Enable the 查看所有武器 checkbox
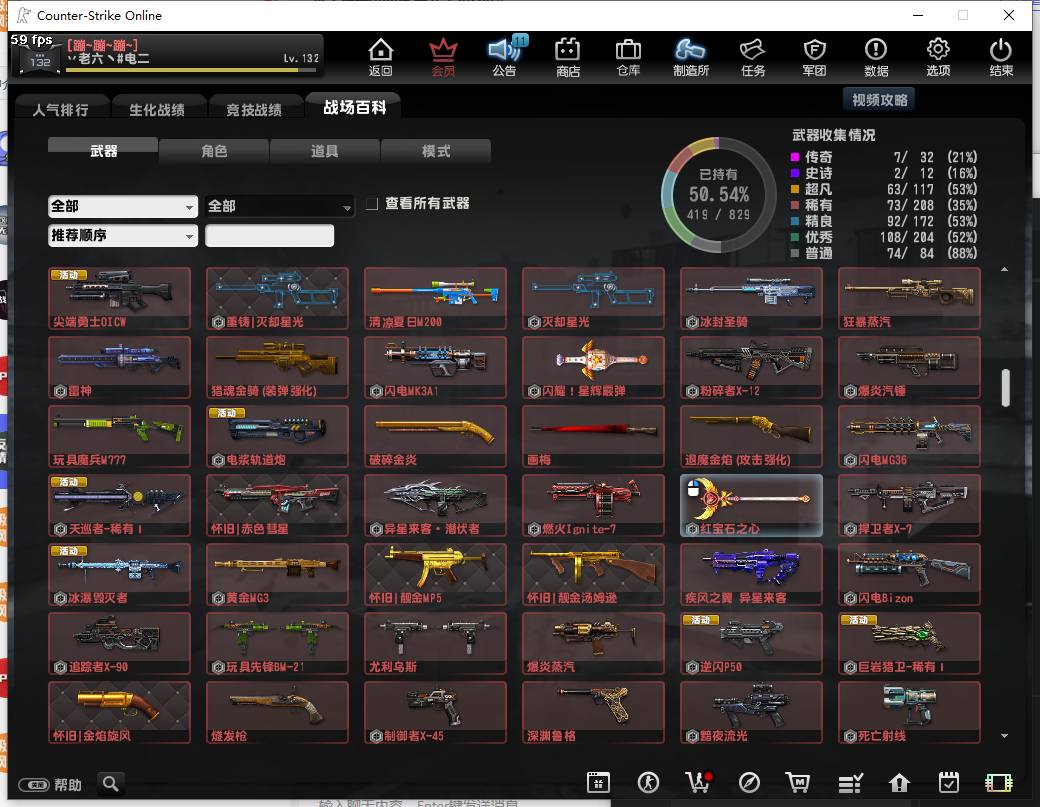Image resolution: width=1040 pixels, height=807 pixels. coord(372,204)
